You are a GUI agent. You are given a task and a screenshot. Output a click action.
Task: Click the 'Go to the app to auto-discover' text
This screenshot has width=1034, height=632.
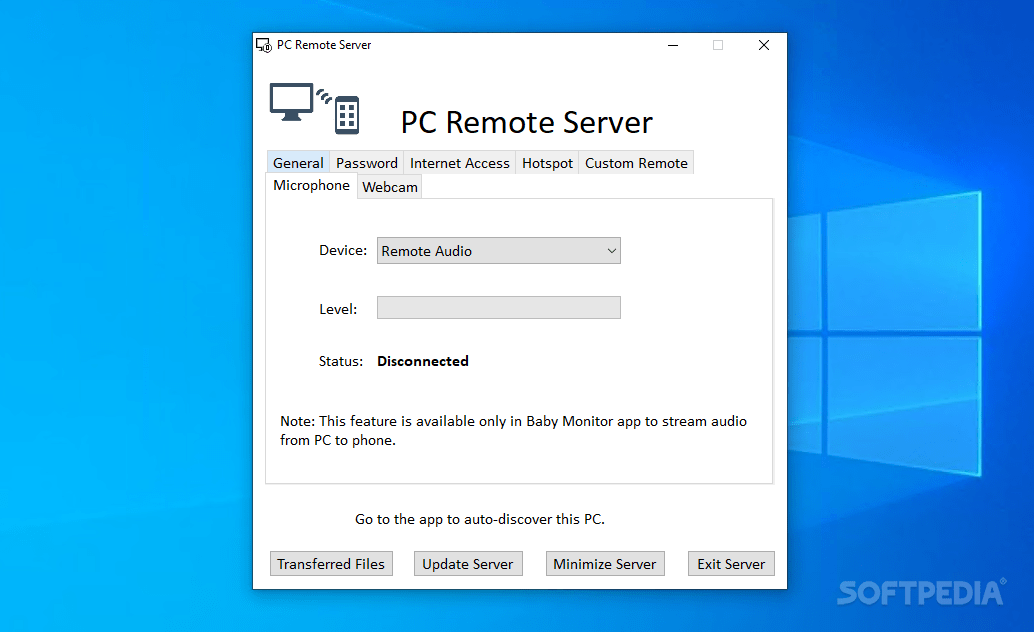(479, 519)
